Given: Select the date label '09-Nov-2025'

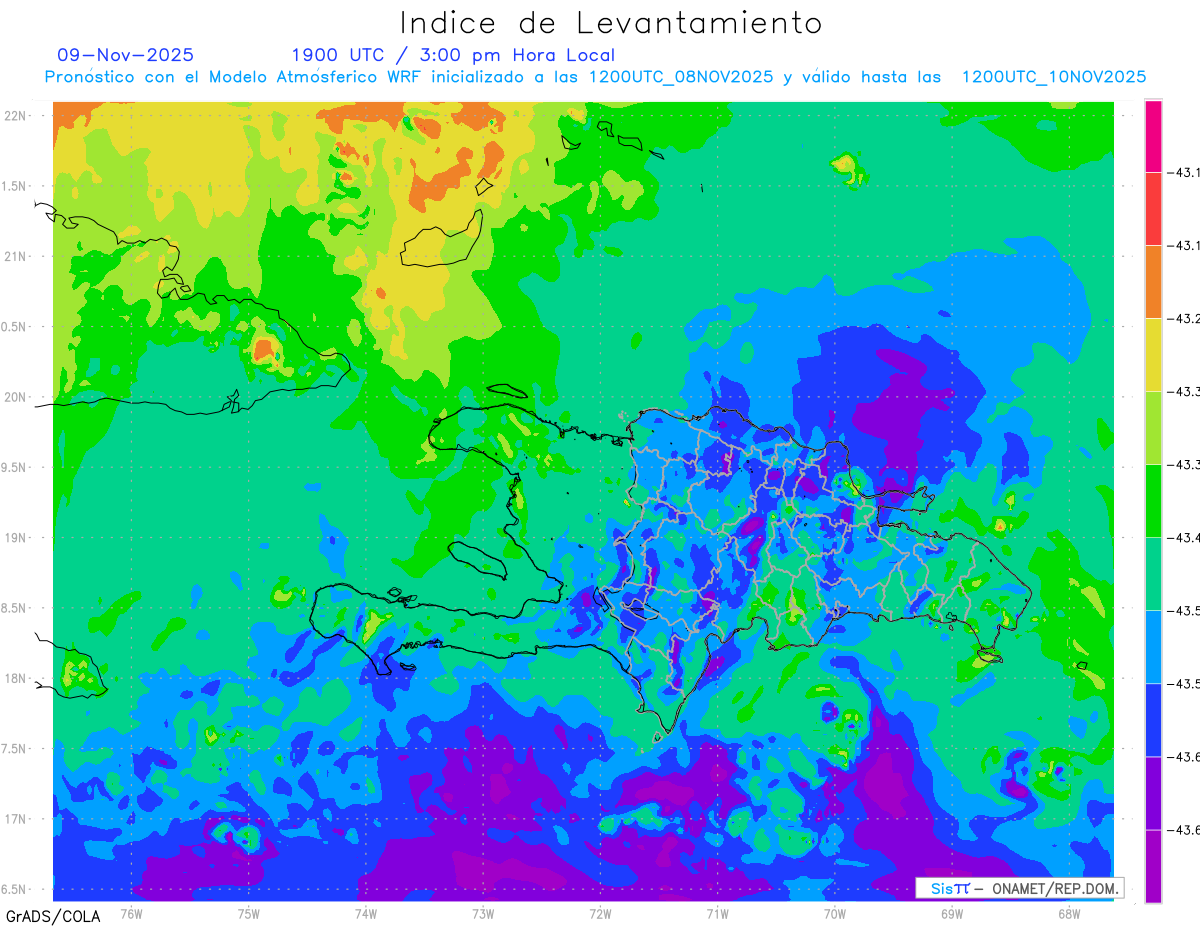Looking at the screenshot, I should (125, 55).
